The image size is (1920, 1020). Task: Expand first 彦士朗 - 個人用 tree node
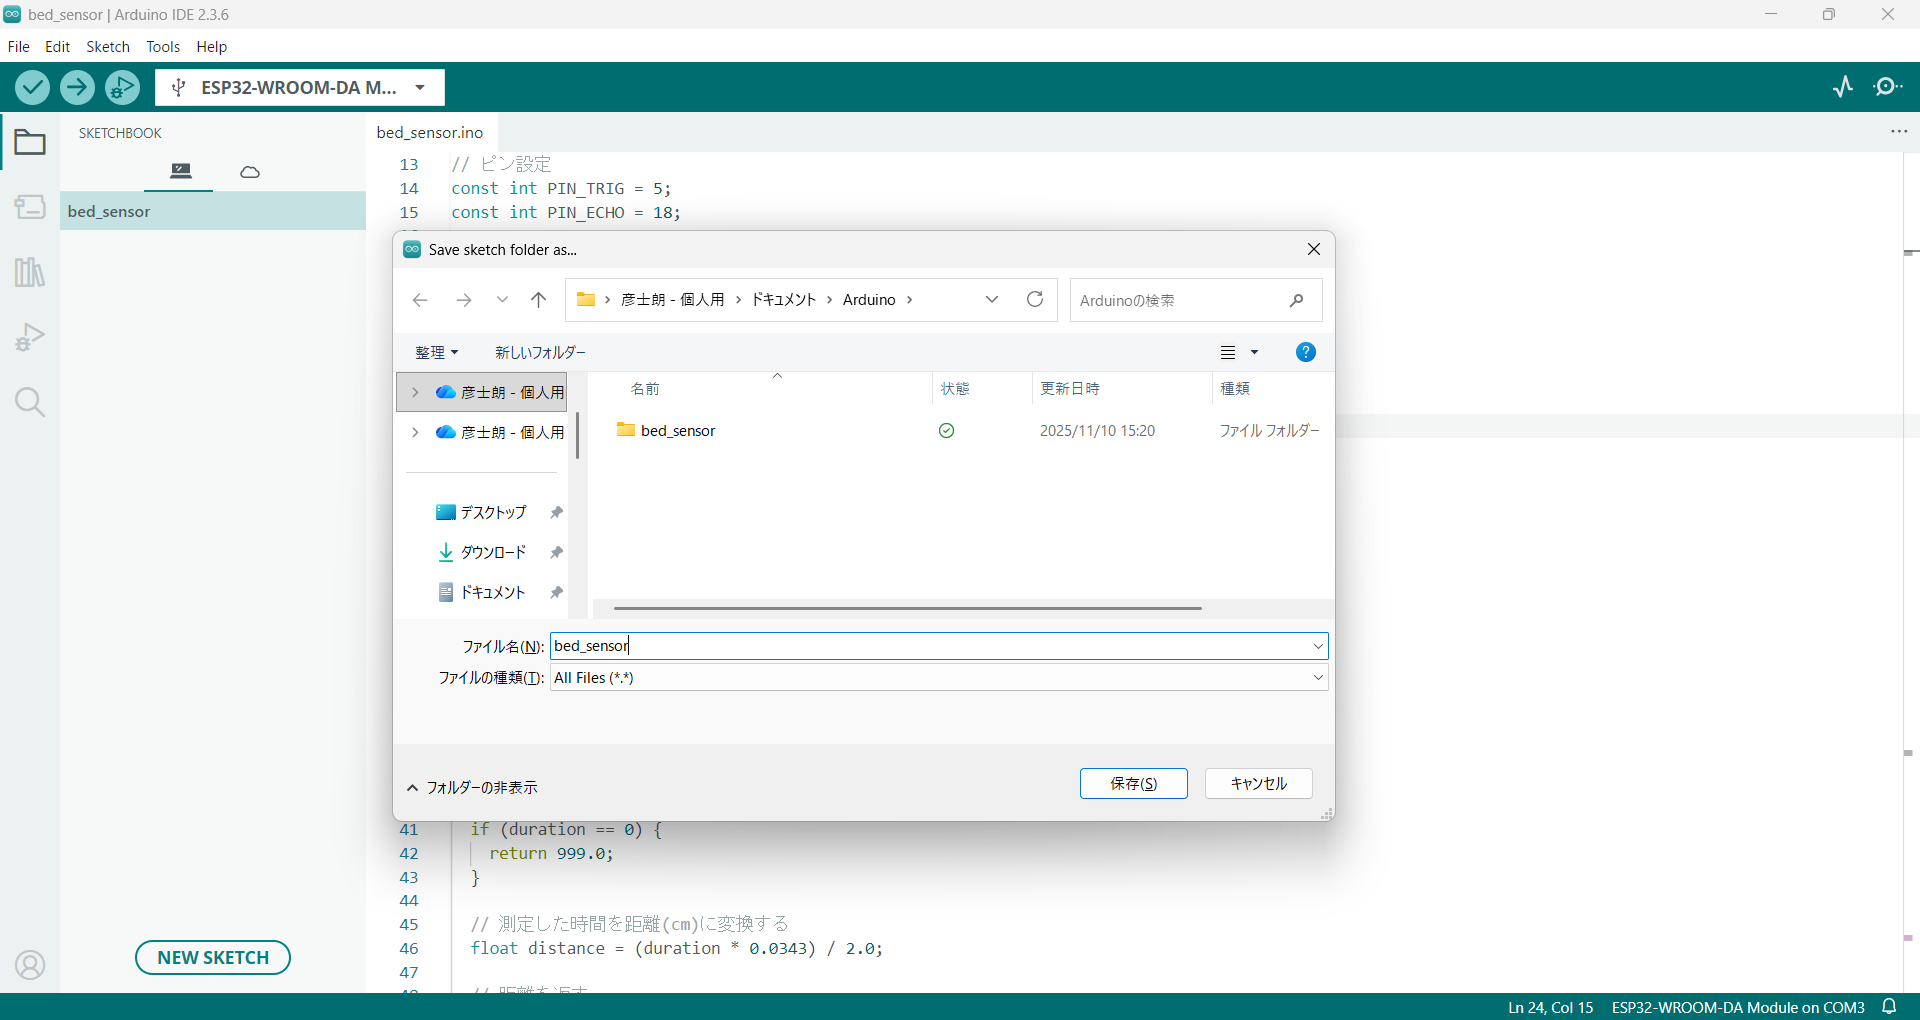415,392
